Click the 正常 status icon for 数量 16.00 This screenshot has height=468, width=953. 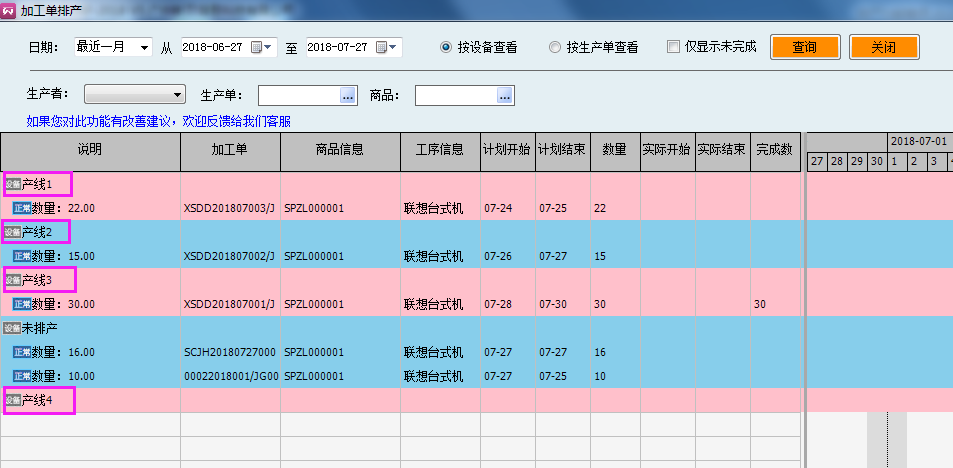tap(22, 352)
